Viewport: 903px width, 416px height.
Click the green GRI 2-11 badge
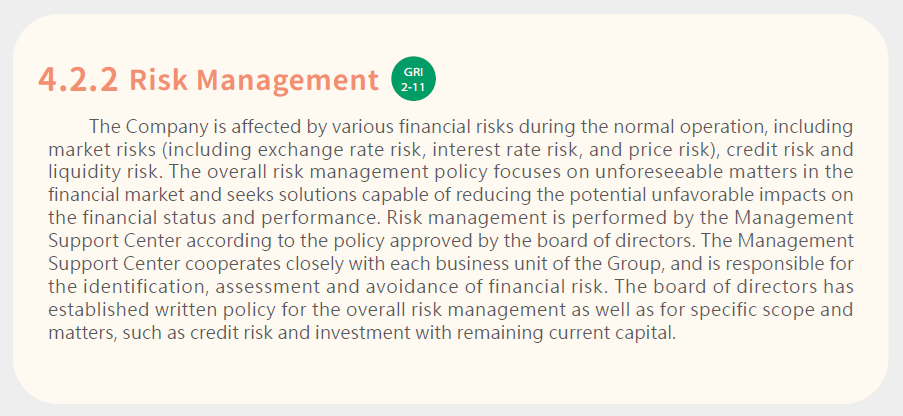[x=413, y=79]
